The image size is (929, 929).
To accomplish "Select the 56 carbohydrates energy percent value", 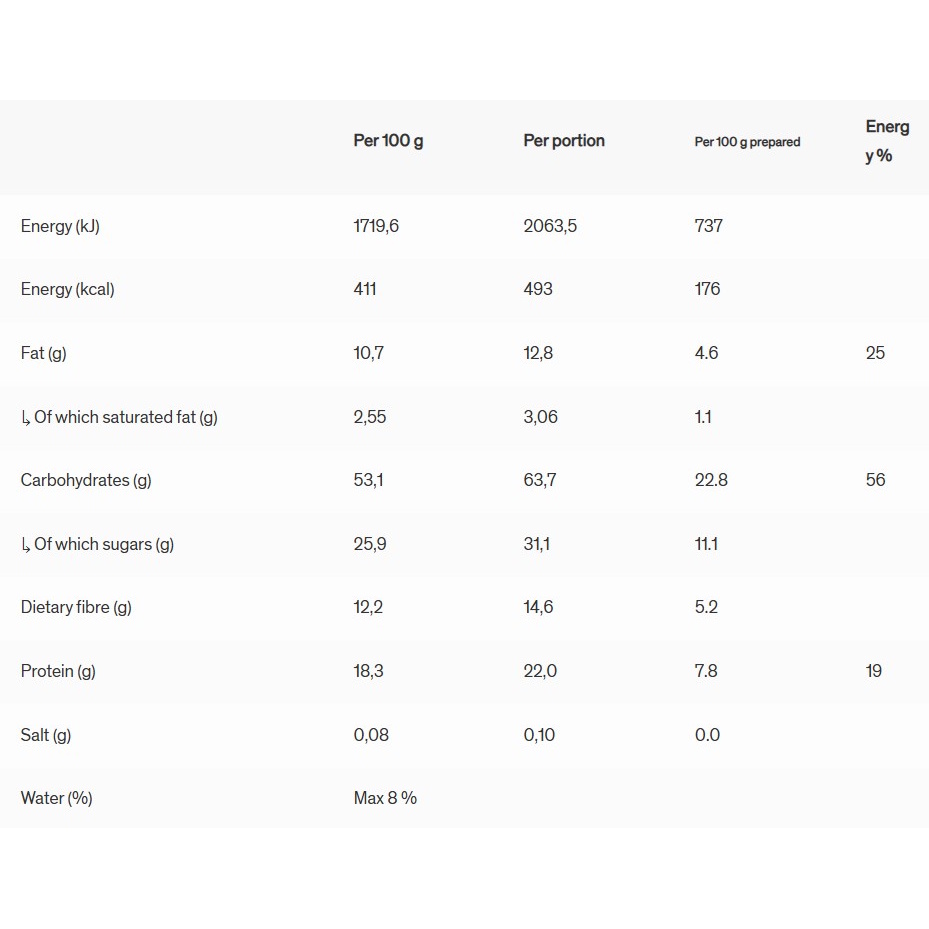I will tap(875, 480).
